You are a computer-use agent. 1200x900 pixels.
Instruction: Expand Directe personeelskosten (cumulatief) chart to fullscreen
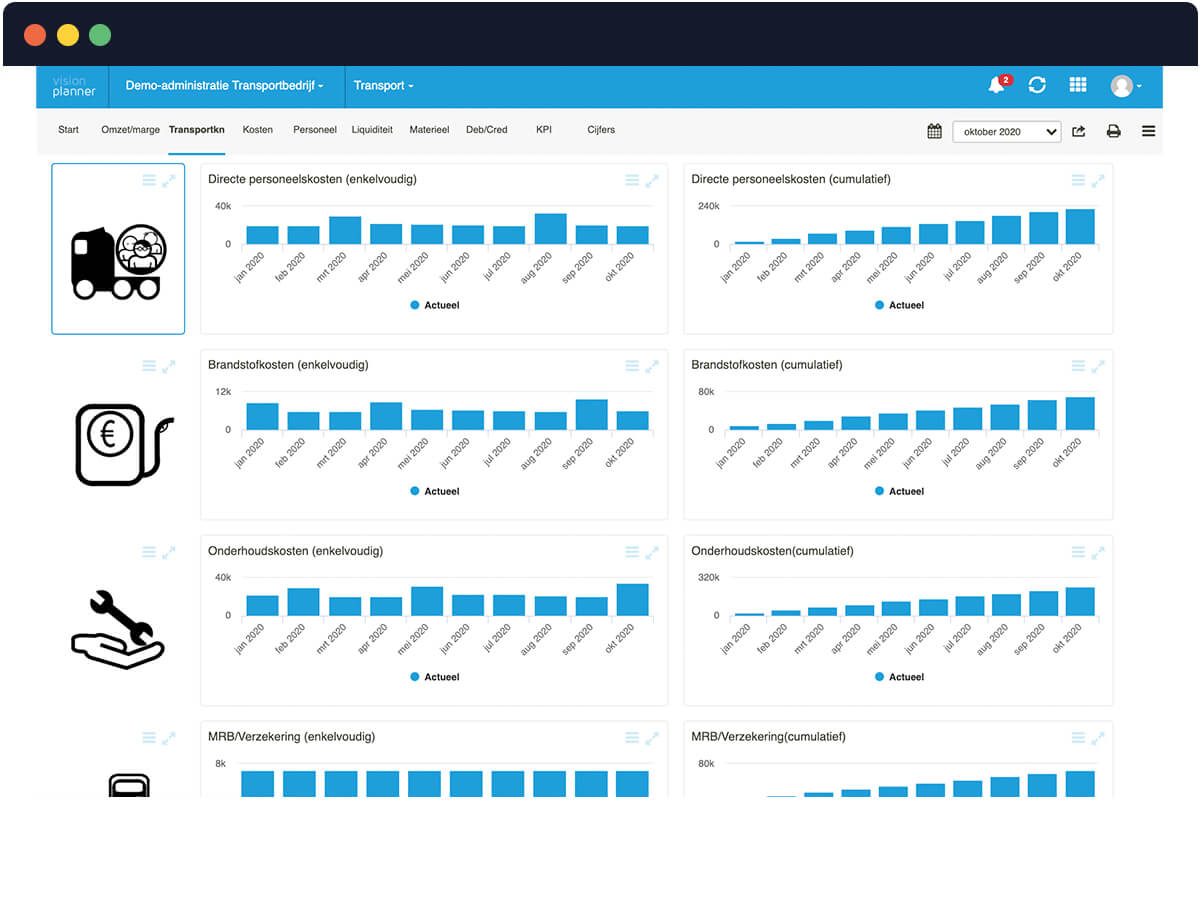[1098, 180]
